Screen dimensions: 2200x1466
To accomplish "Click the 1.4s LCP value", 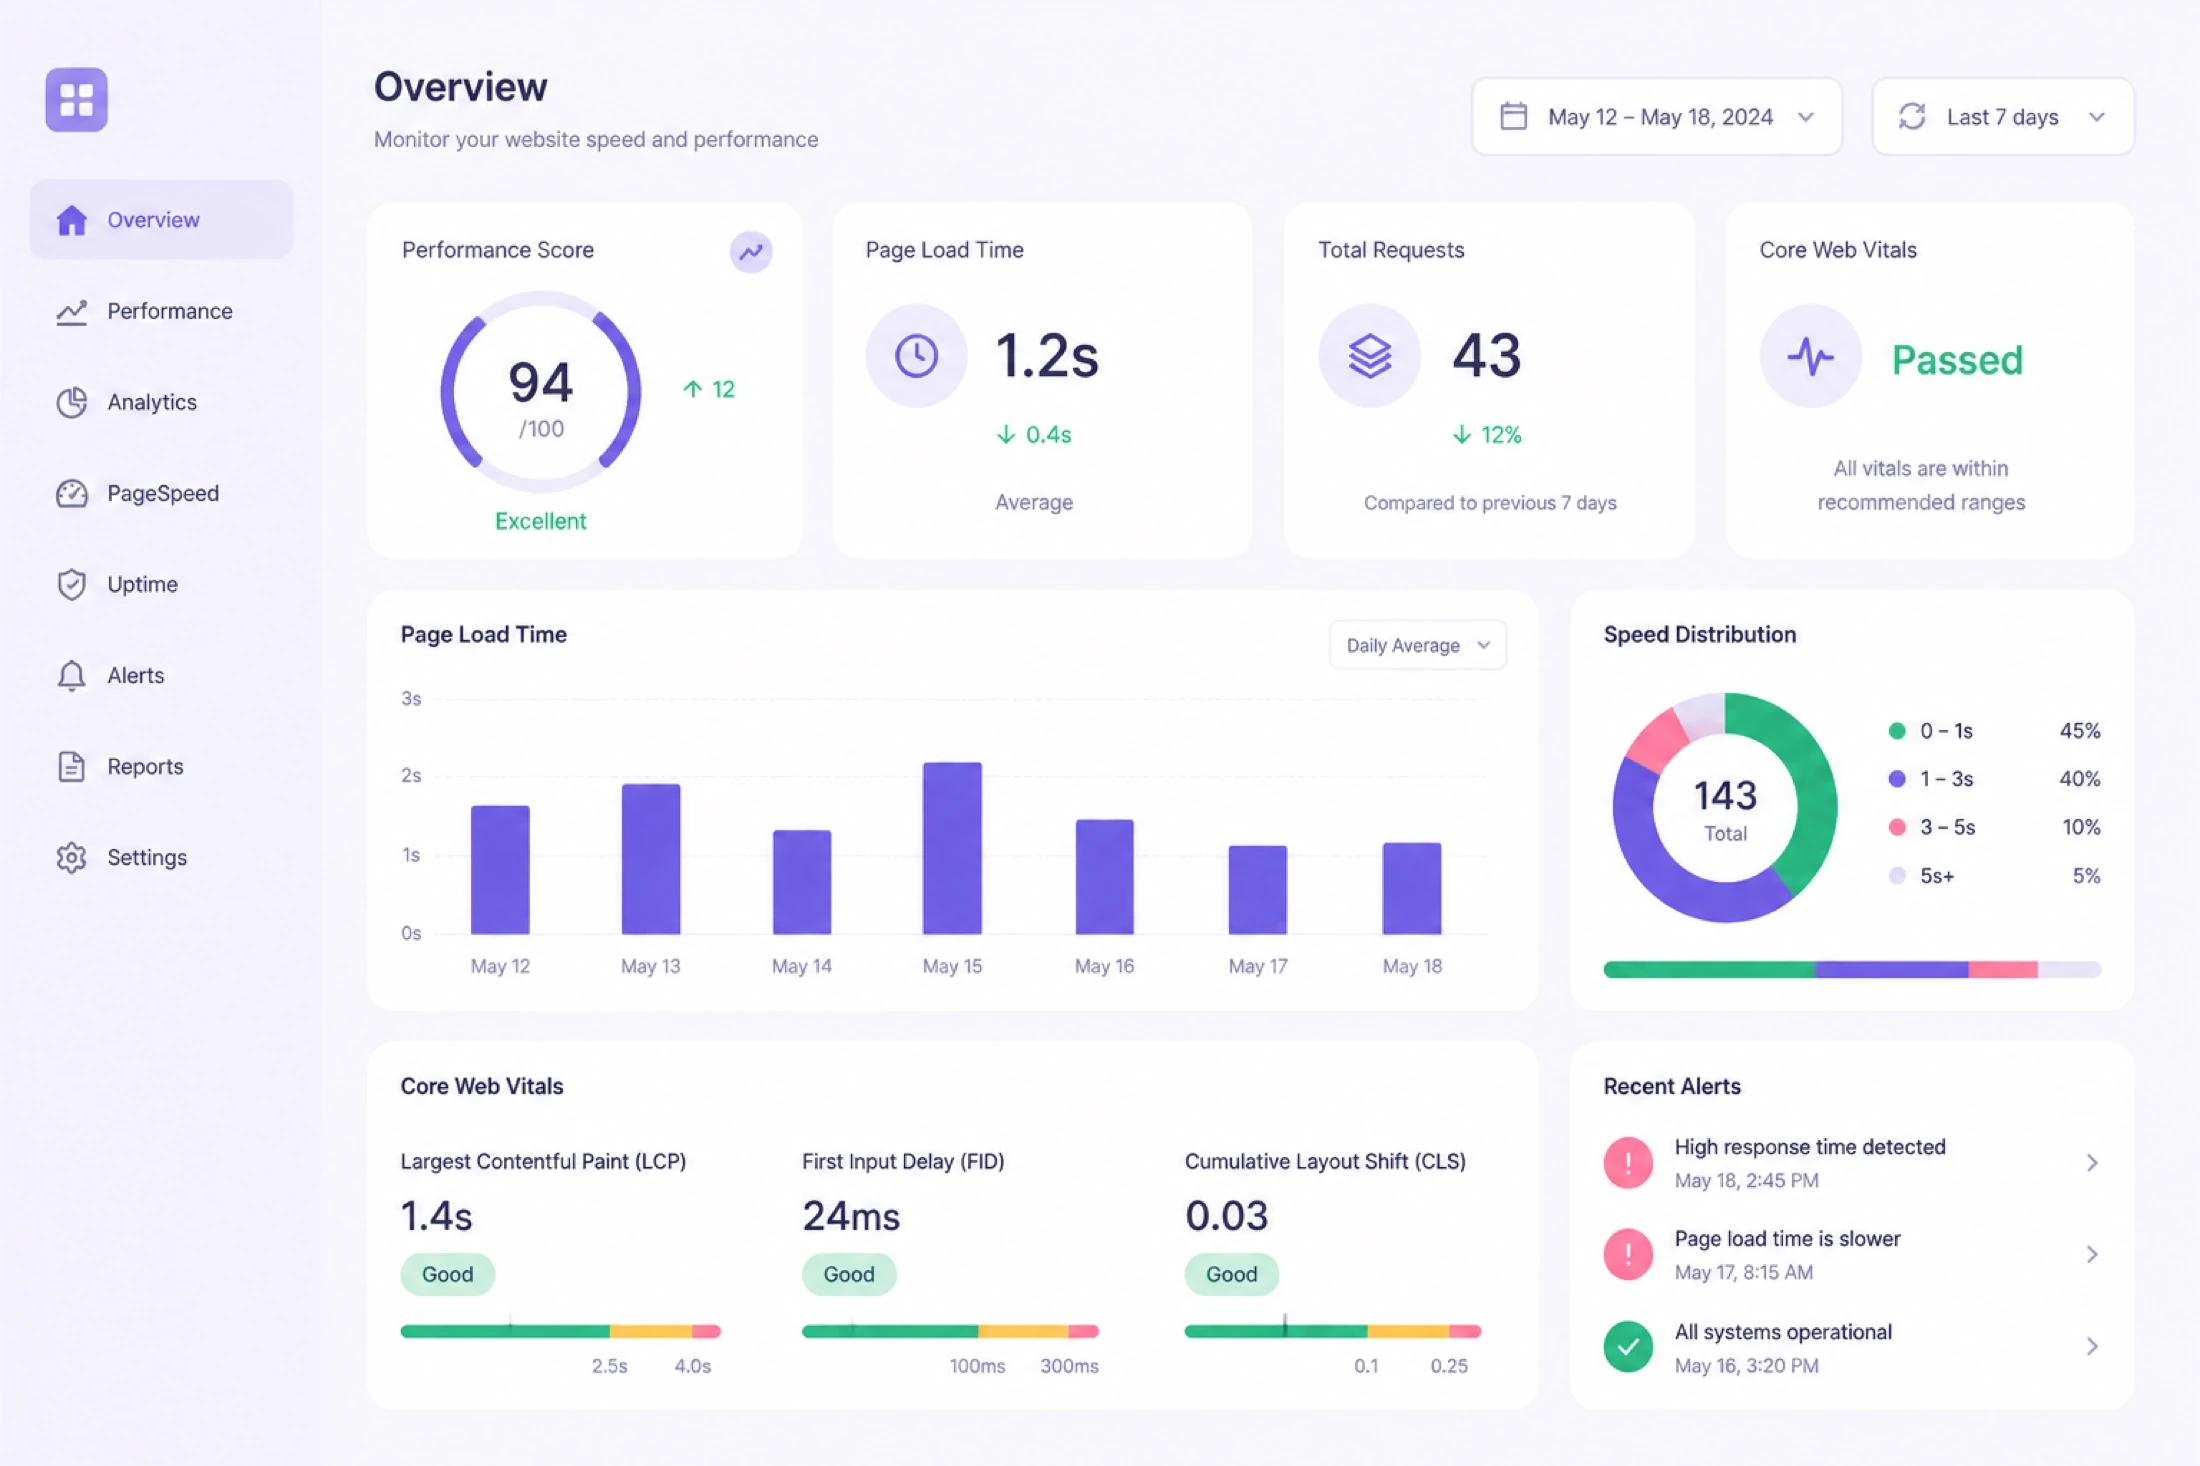I will tap(437, 1216).
